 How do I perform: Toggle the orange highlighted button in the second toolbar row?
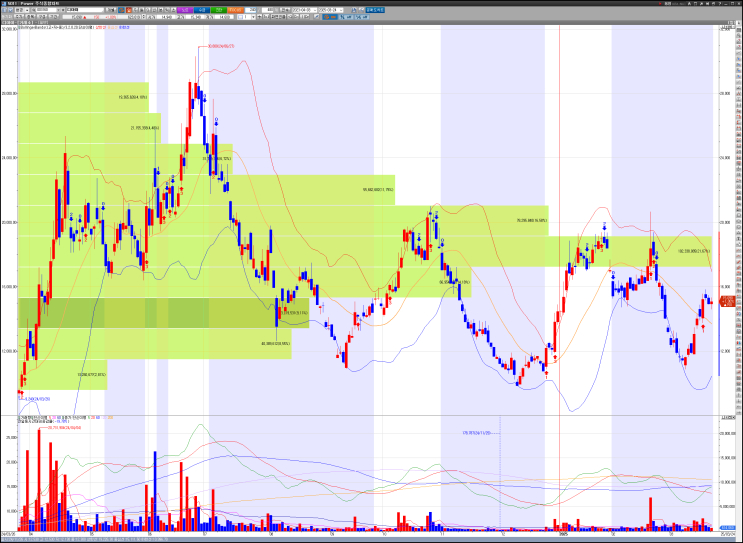(330, 17)
